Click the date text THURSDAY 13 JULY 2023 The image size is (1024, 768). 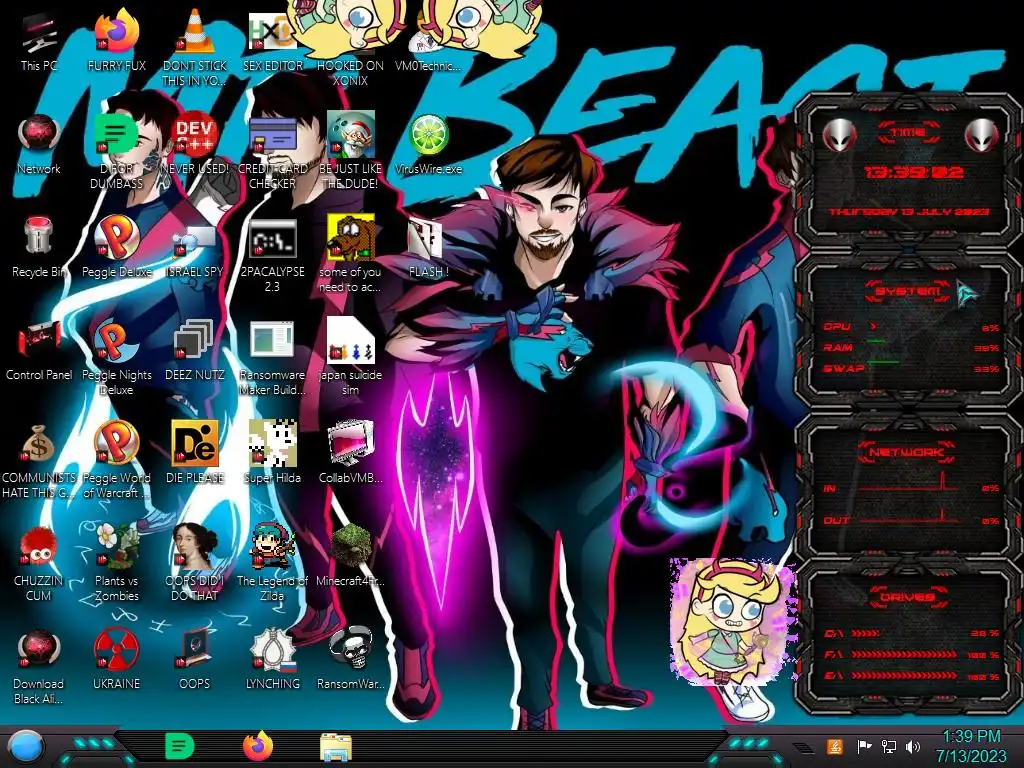pyautogui.click(x=909, y=212)
